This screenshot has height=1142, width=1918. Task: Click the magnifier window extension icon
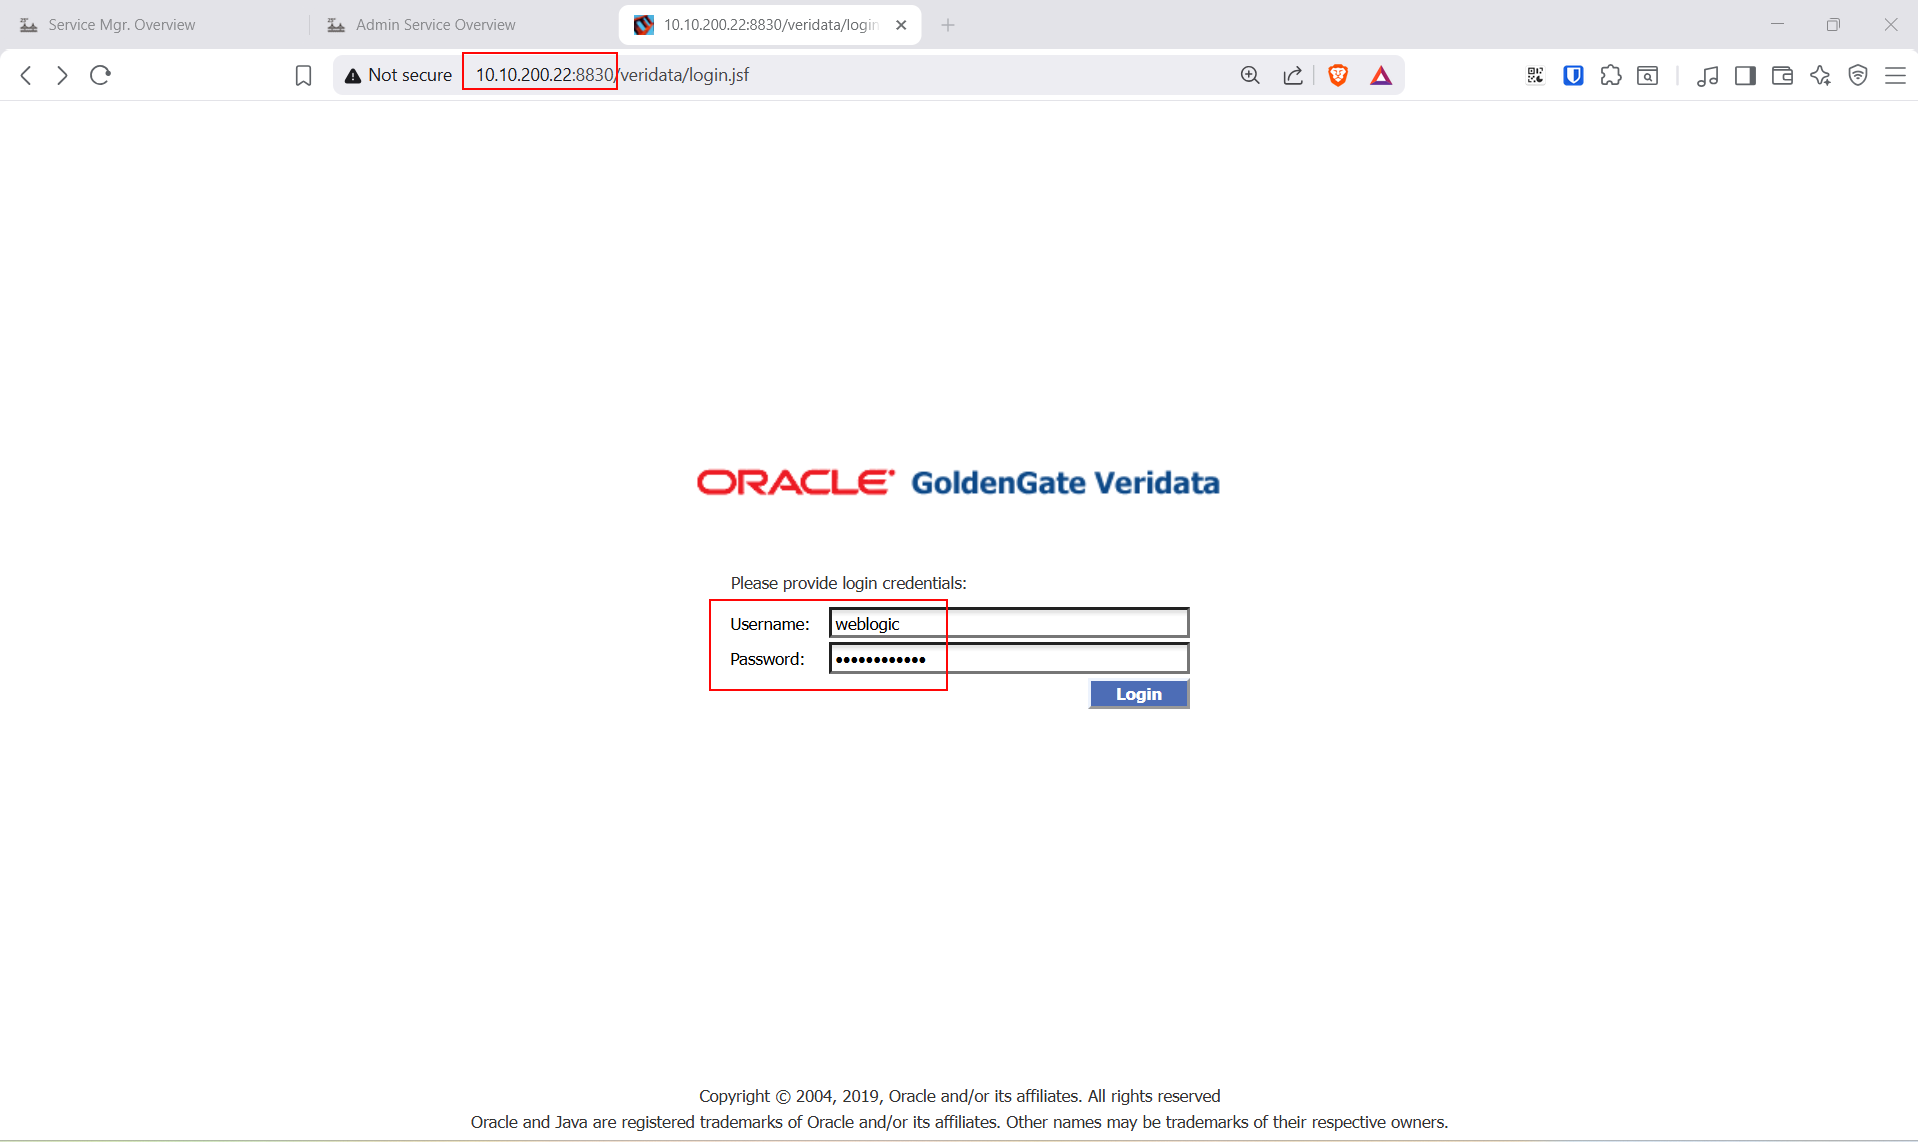click(1648, 75)
